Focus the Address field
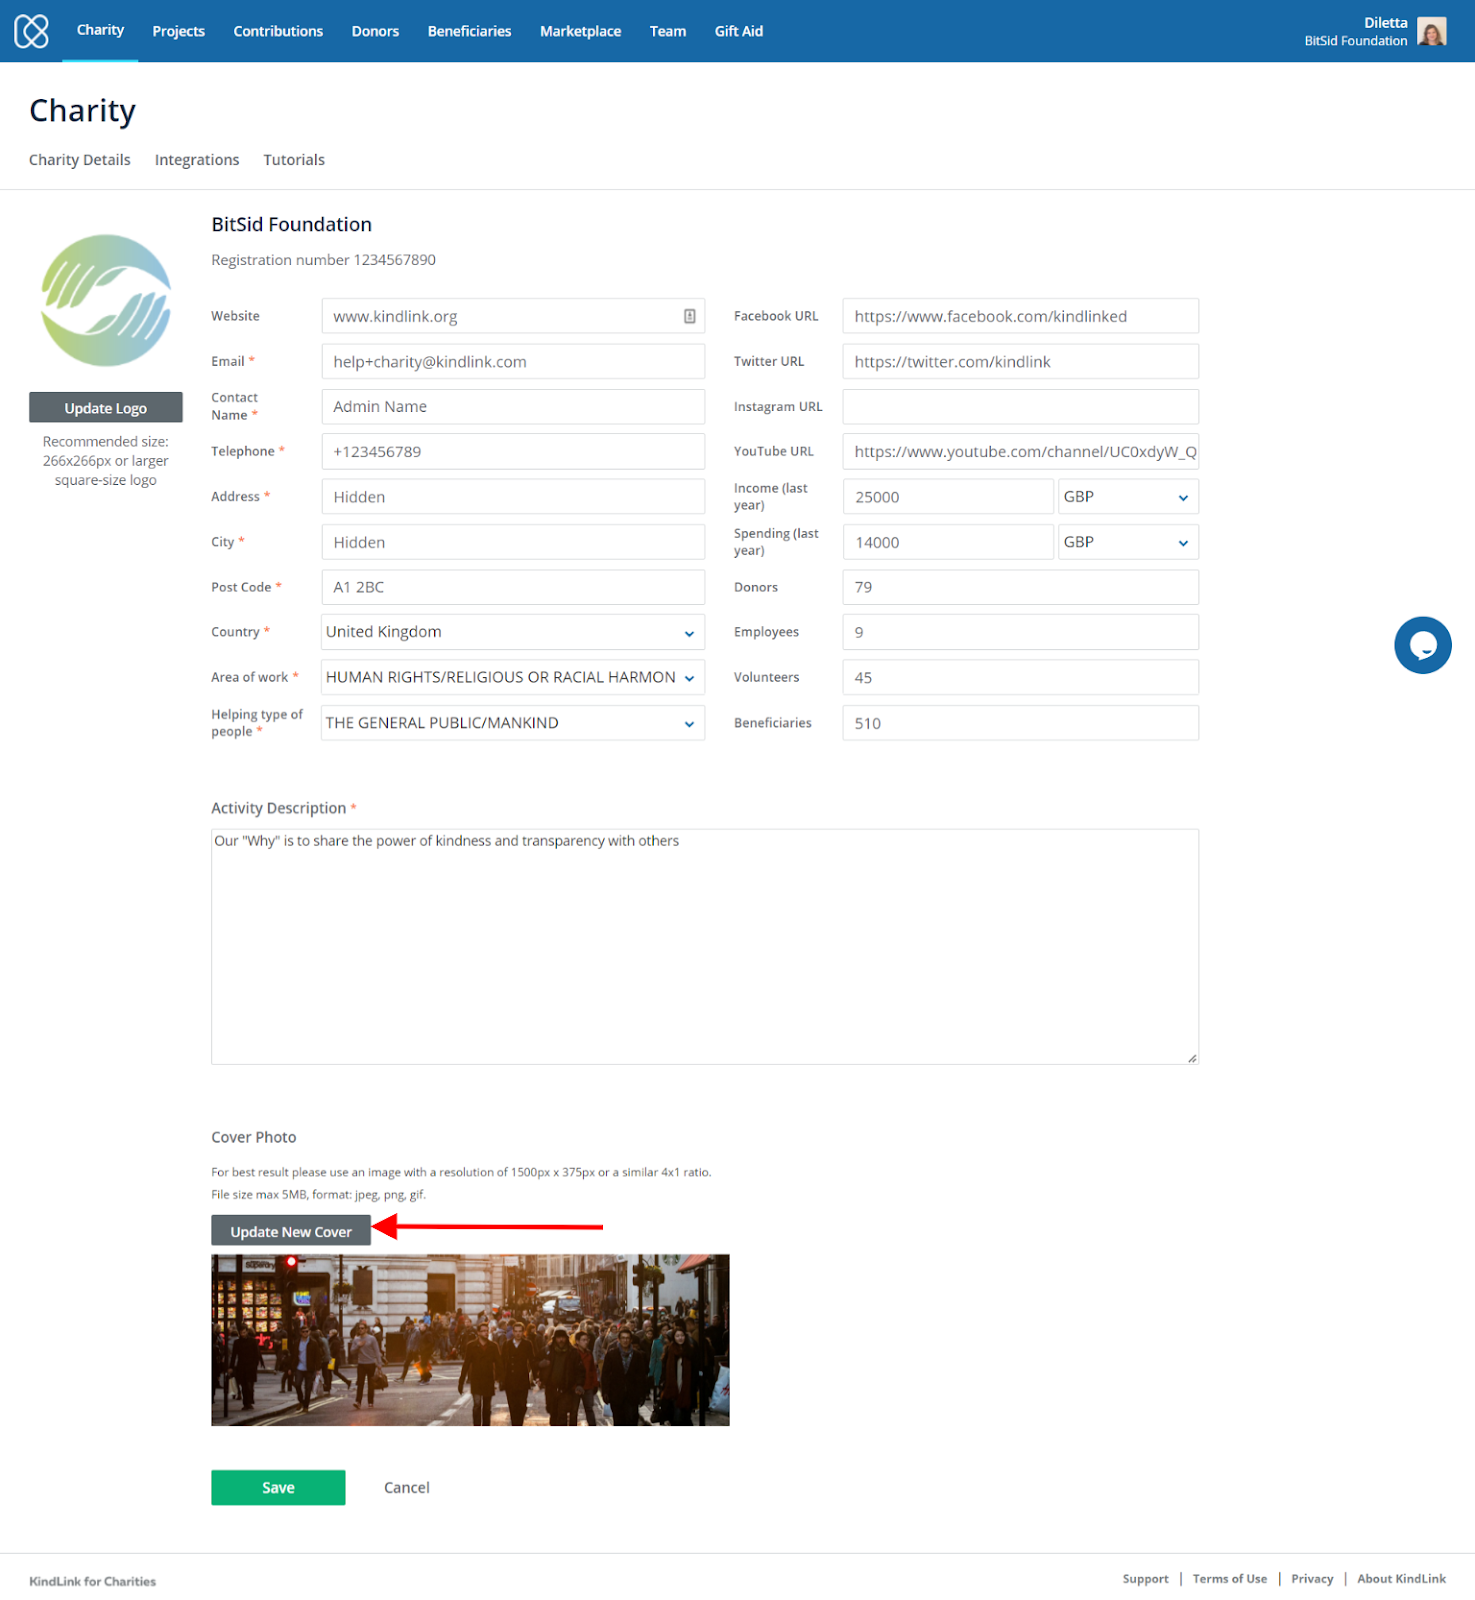Image resolution: width=1475 pixels, height=1600 pixels. tap(513, 497)
